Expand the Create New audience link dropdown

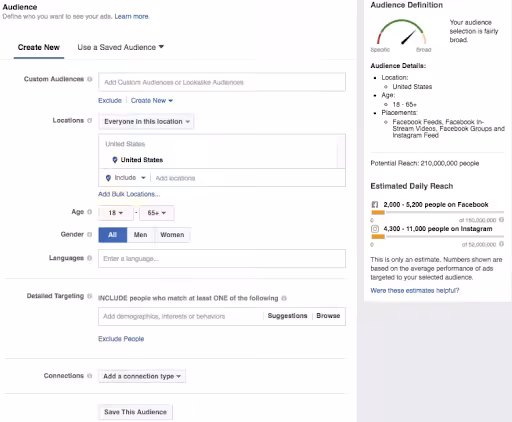(x=152, y=100)
